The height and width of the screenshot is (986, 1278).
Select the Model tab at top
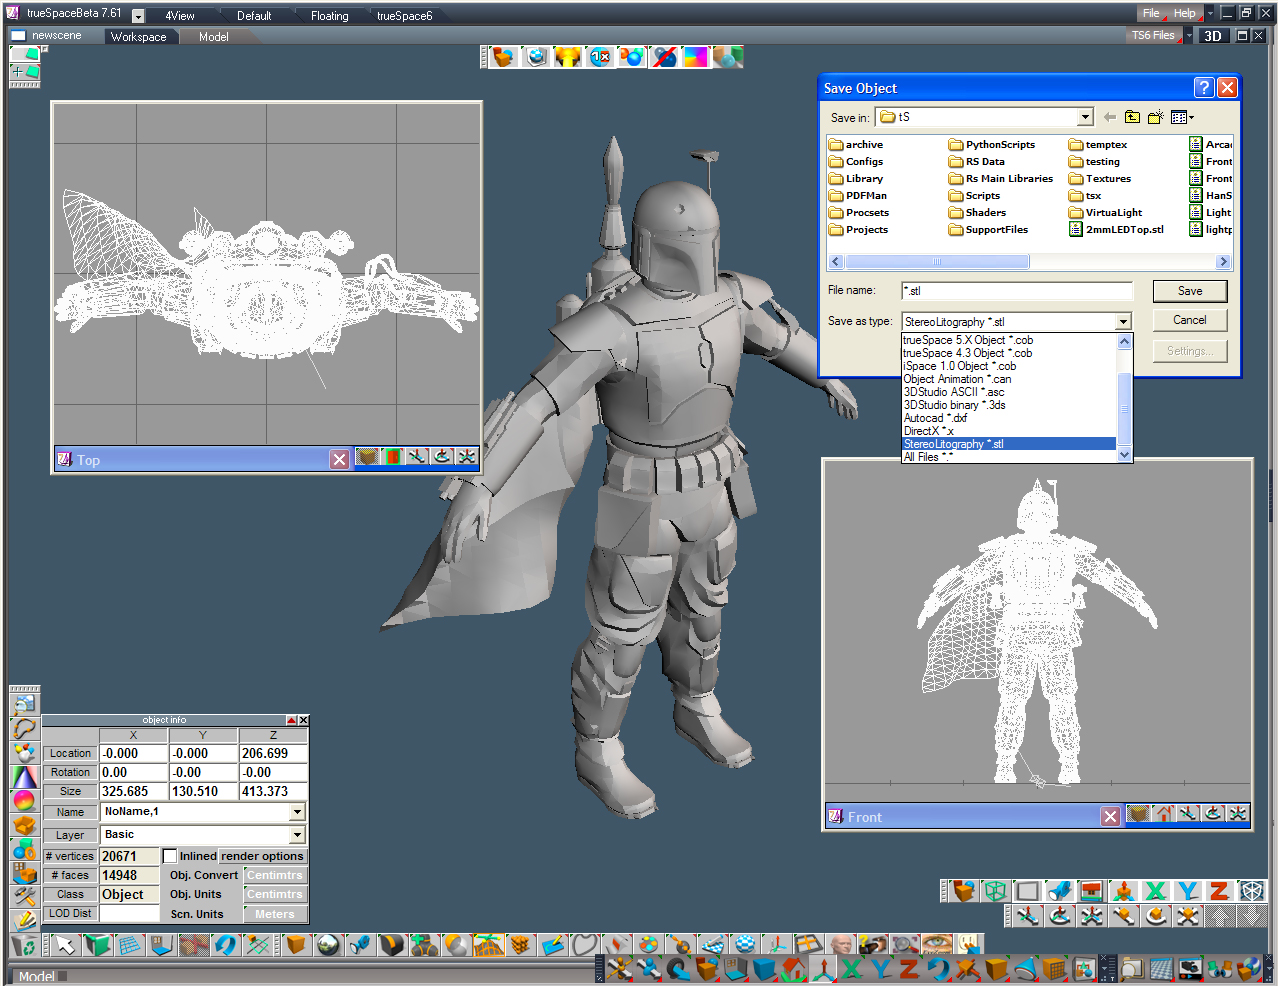point(213,37)
